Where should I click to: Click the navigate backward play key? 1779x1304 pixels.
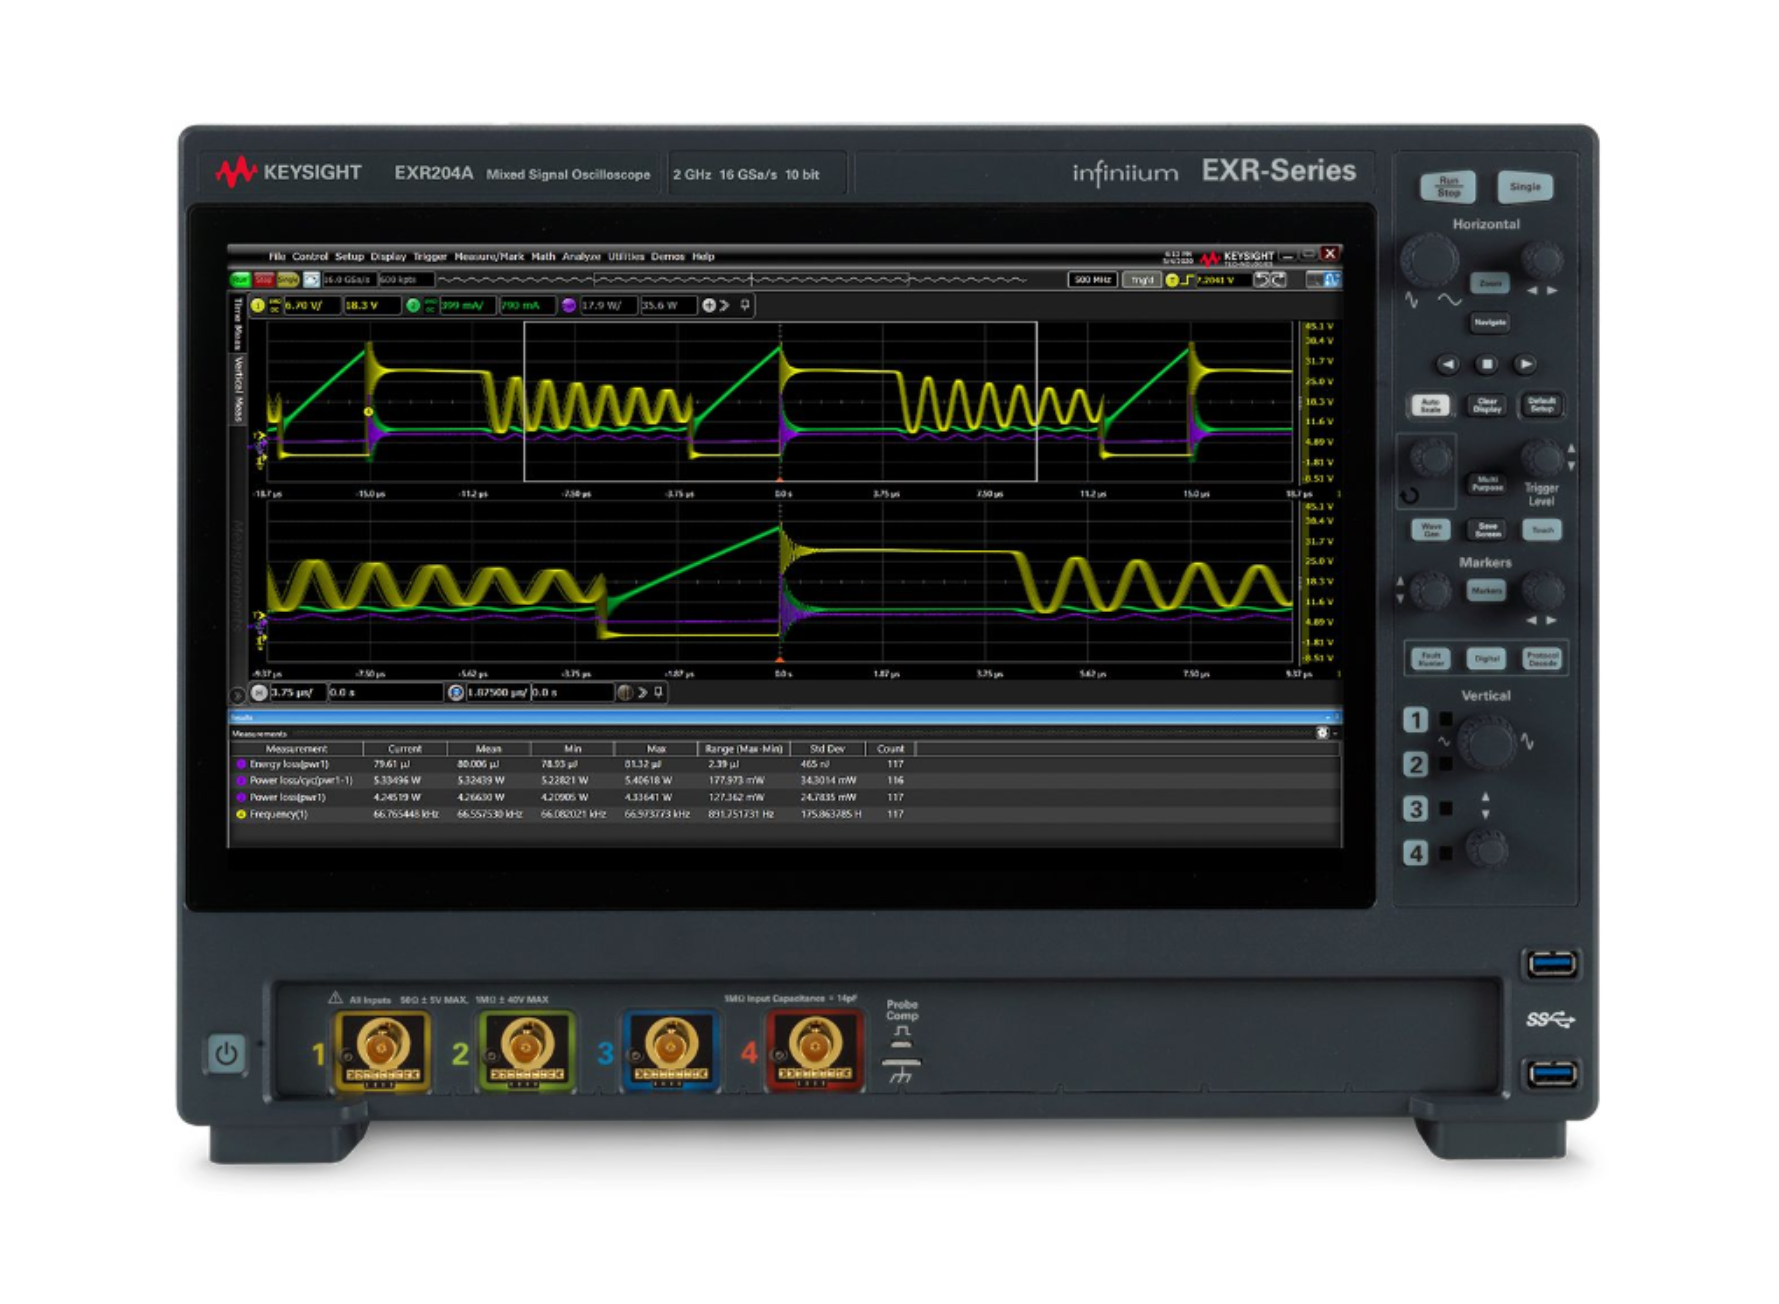(1447, 365)
